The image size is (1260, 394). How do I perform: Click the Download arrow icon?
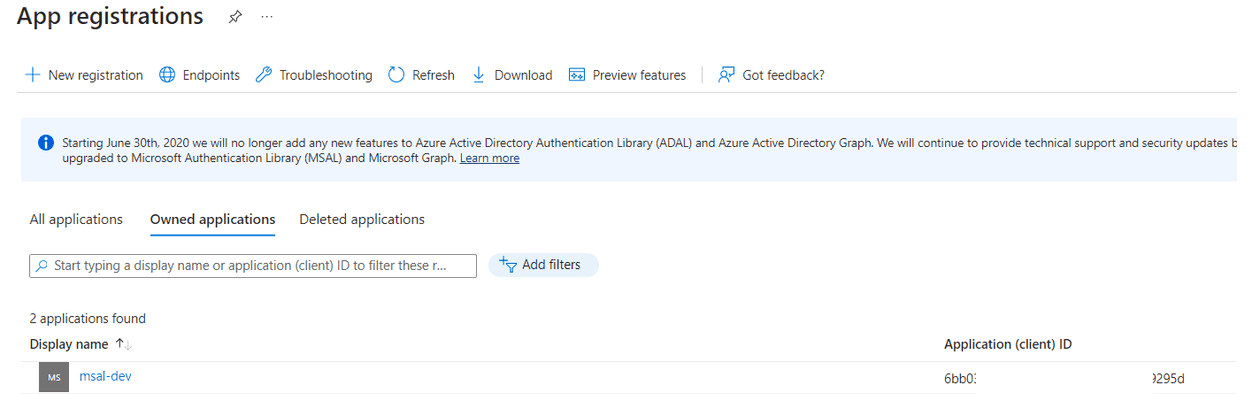[x=478, y=75]
